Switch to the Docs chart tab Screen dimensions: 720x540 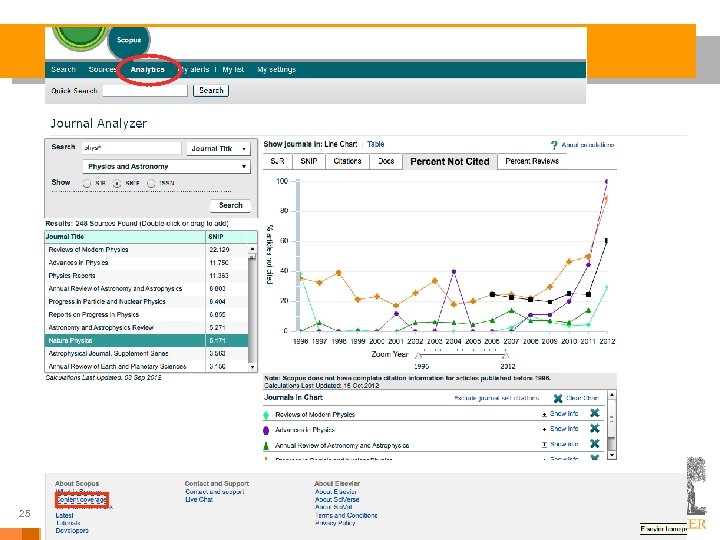pos(386,161)
